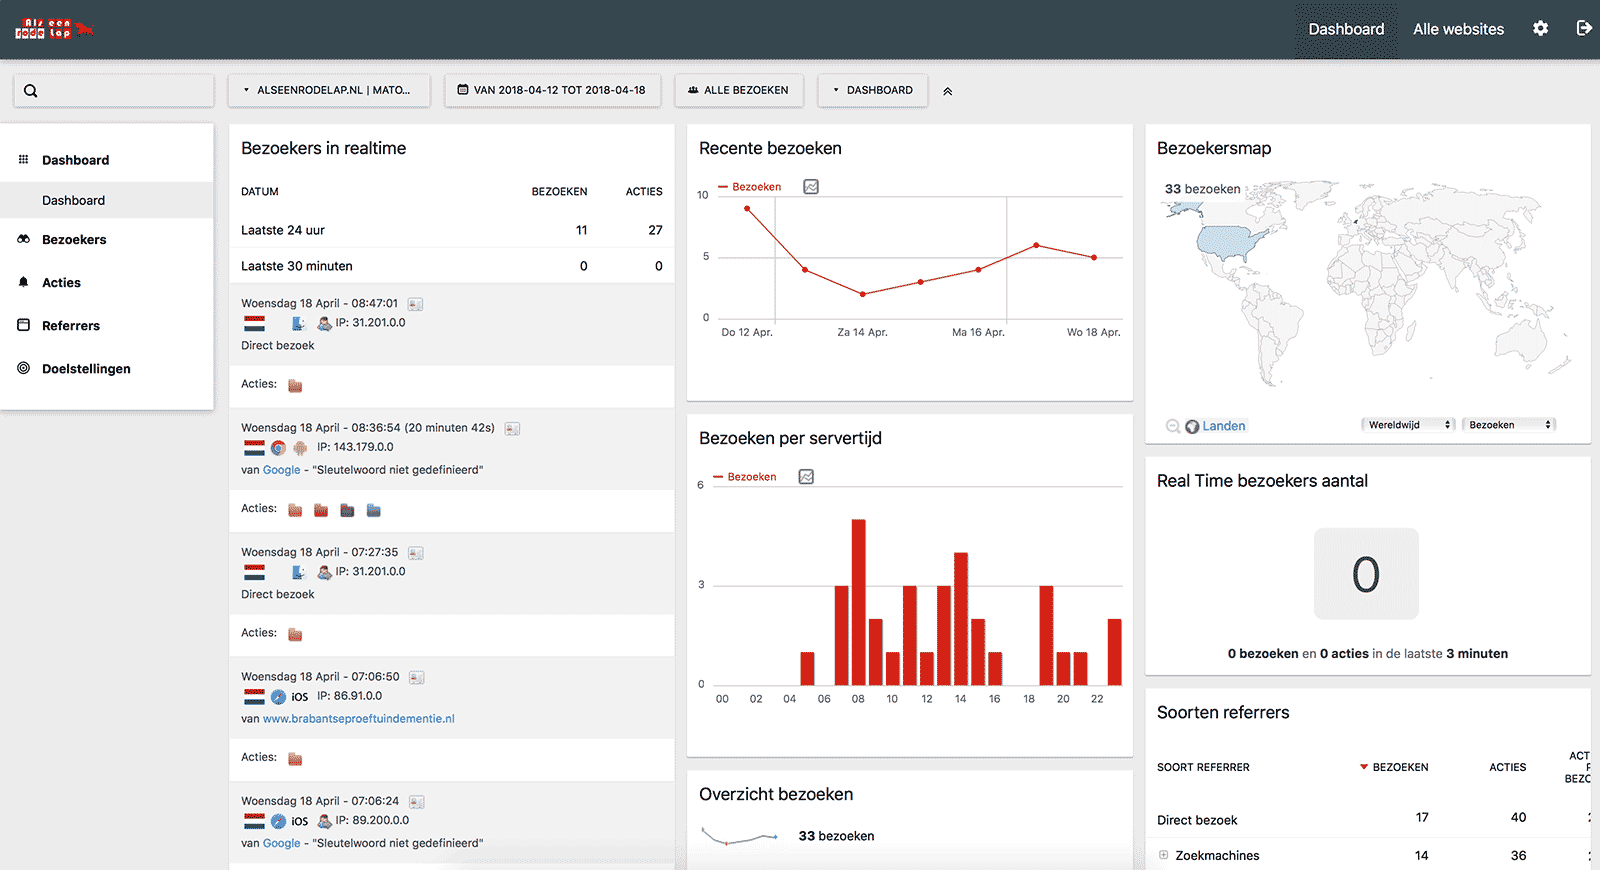This screenshot has width=1600, height=870.
Task: Toggle the Bezoeken legend in Bezoeken per servertijd chart
Action: tap(745, 477)
